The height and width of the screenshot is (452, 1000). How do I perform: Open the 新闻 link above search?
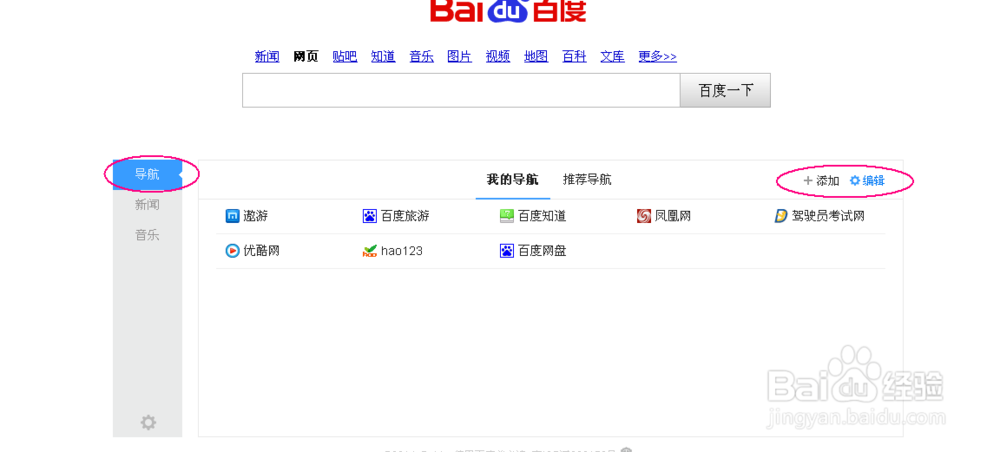tap(267, 57)
